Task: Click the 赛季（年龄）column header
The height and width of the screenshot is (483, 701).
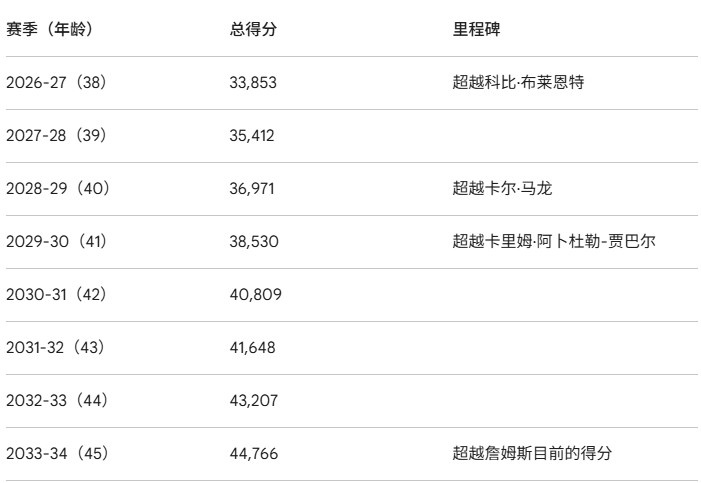Action: click(49, 29)
